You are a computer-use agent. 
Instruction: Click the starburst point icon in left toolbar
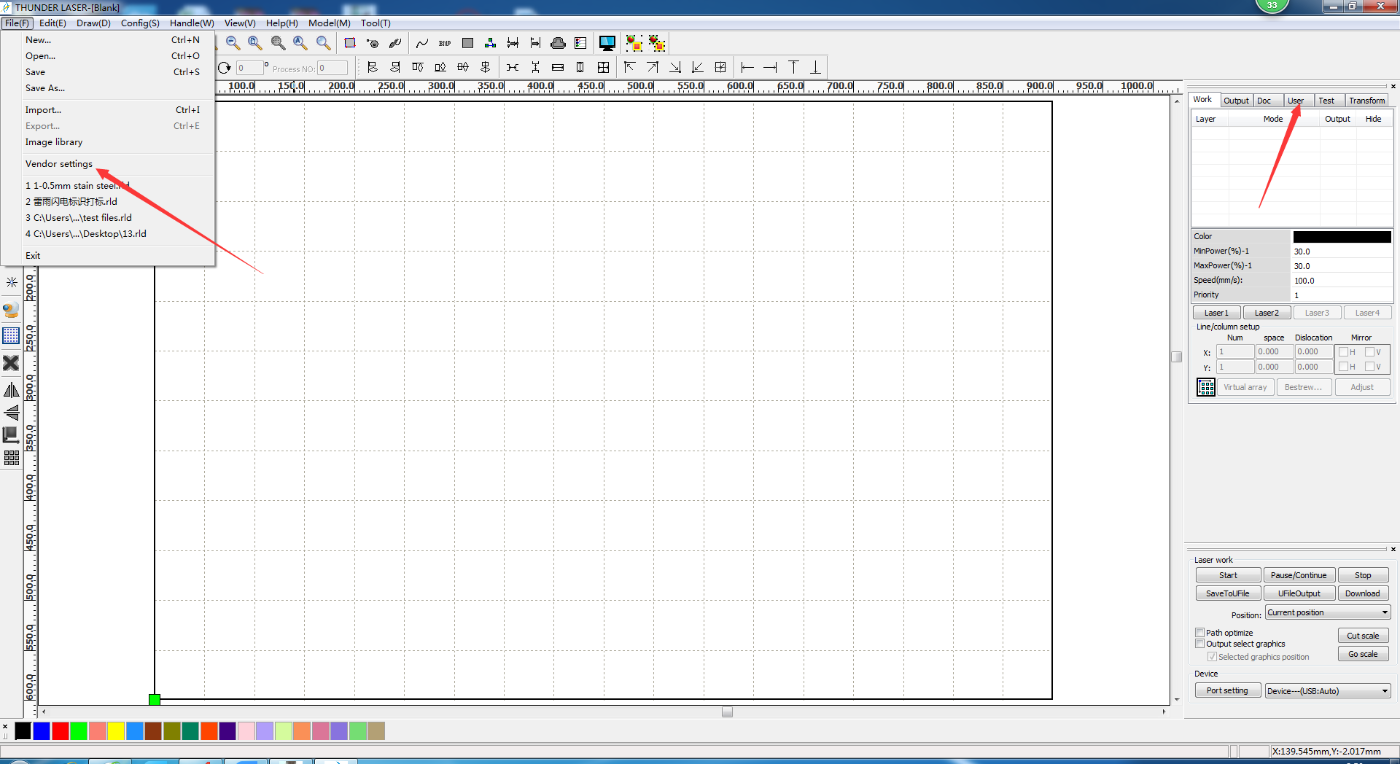coord(11,282)
